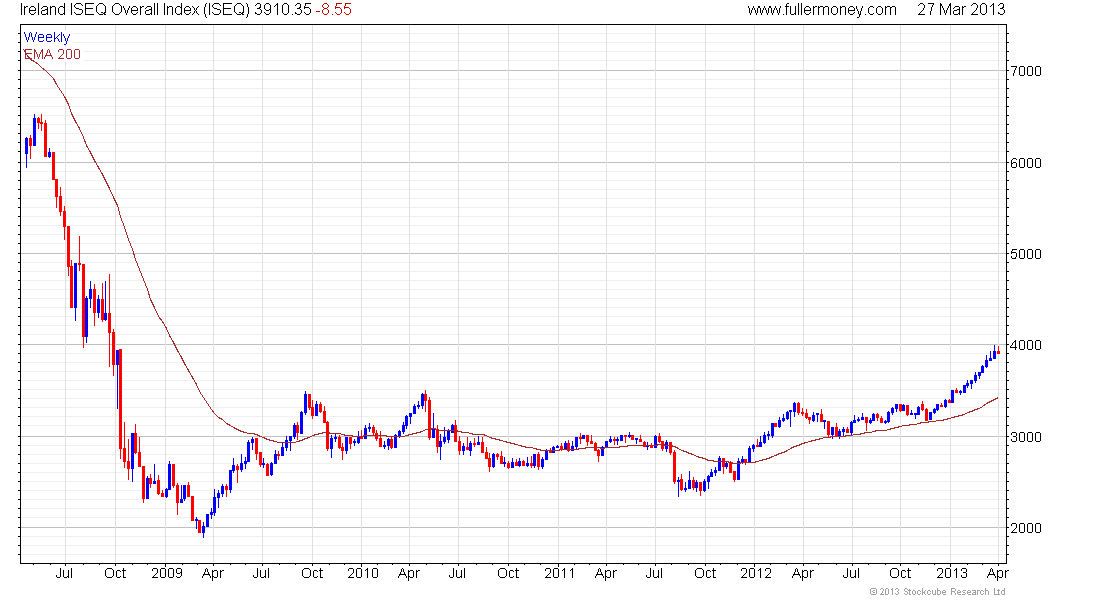Click the March 2009 low candlestick near 2000
This screenshot has height=600, width=1100.
pos(203,528)
